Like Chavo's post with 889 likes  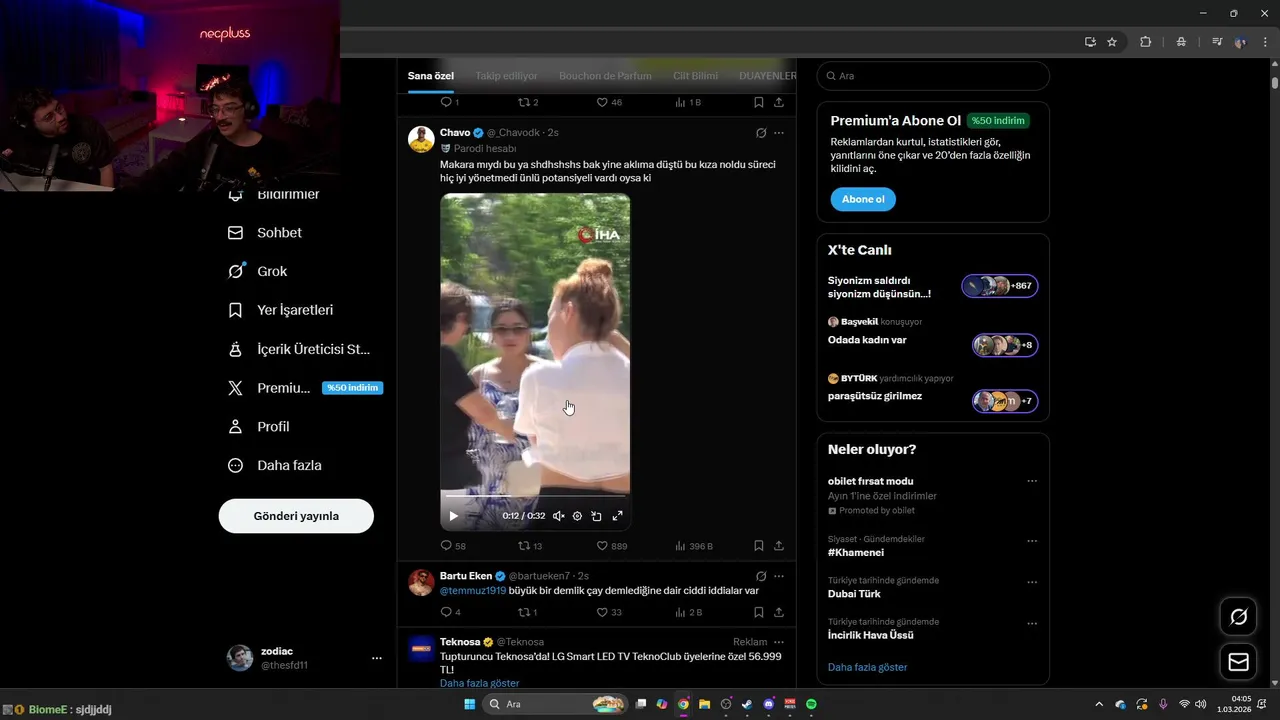(x=611, y=546)
